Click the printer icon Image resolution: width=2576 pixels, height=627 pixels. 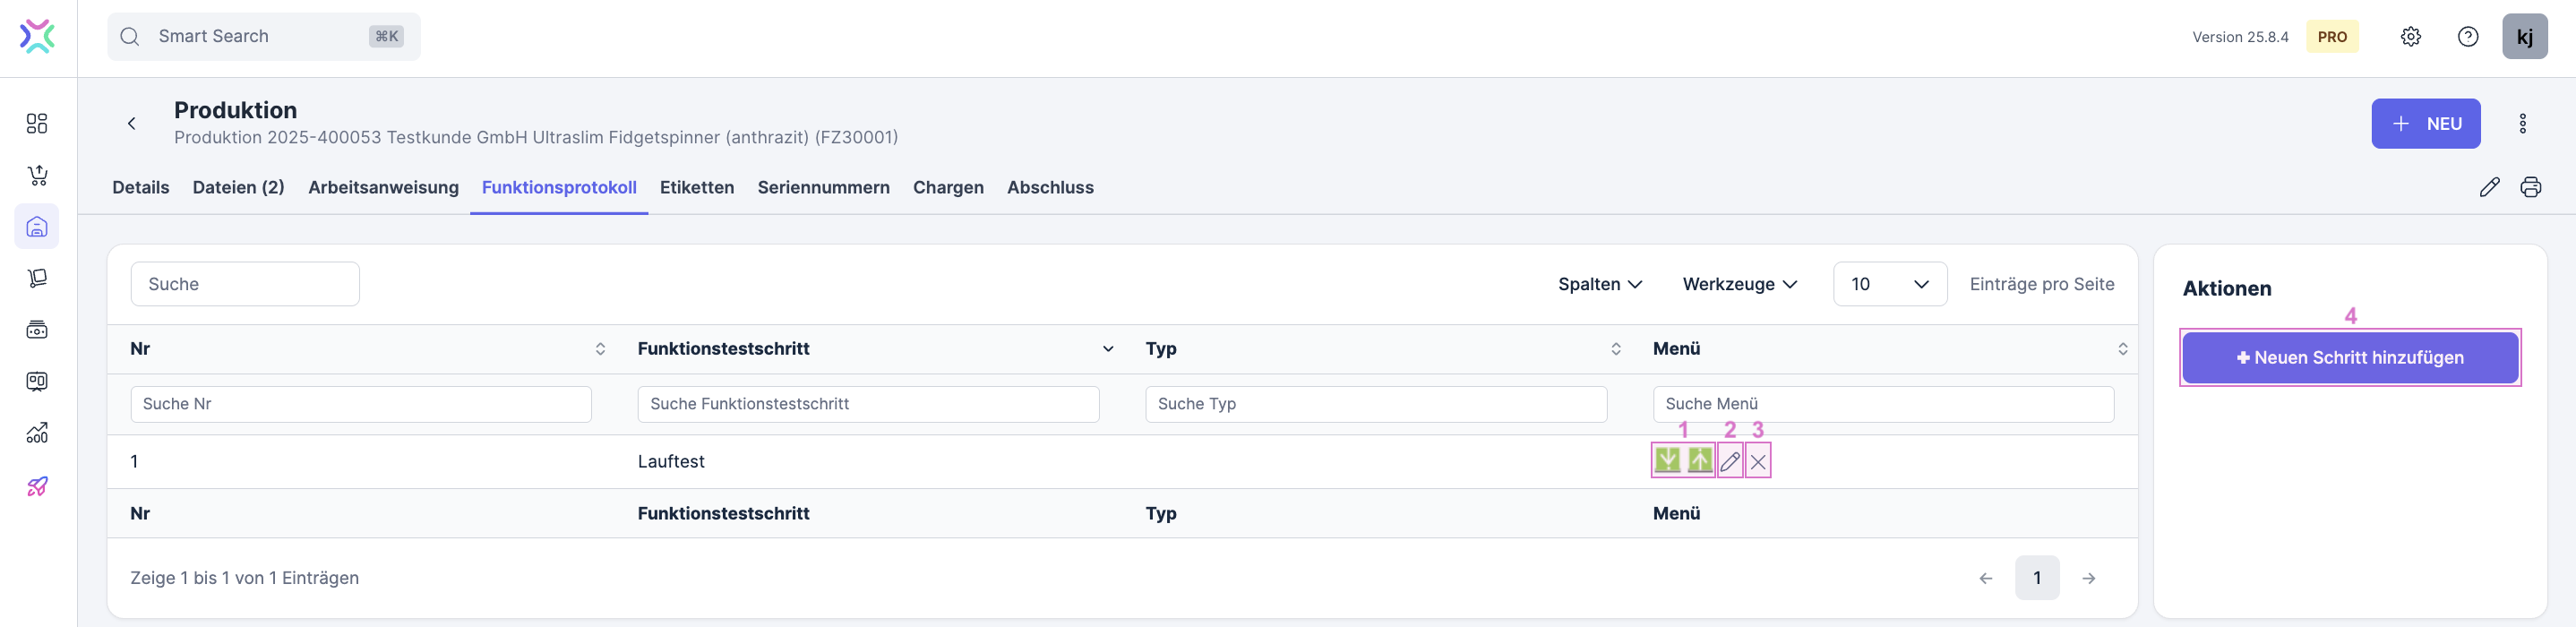(x=2530, y=187)
